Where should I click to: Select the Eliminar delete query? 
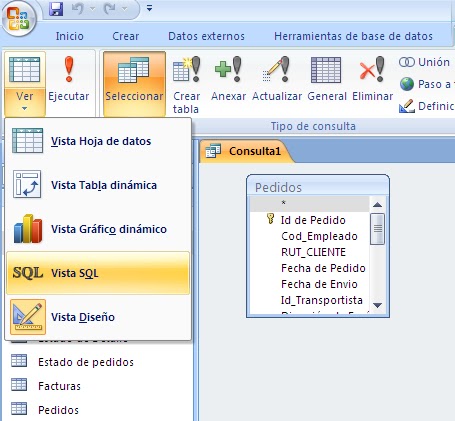pos(372,79)
